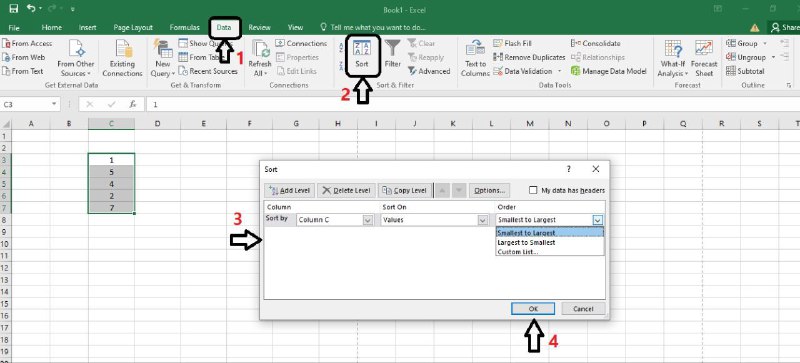This screenshot has width=800, height=363.
Task: Select row header 10
Action: click(x=5, y=244)
